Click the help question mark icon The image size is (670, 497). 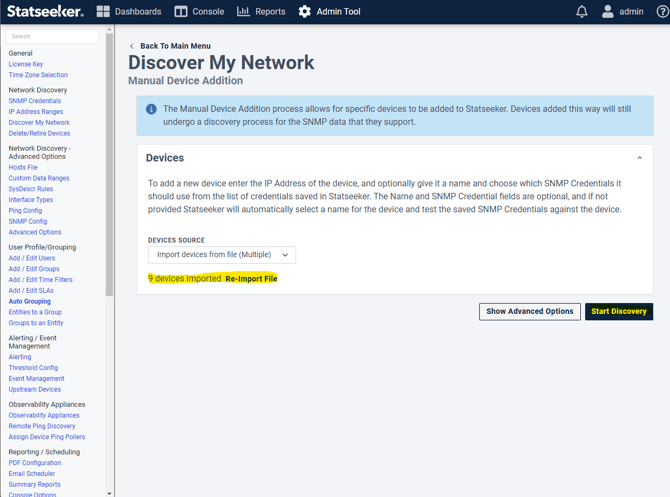662,12
